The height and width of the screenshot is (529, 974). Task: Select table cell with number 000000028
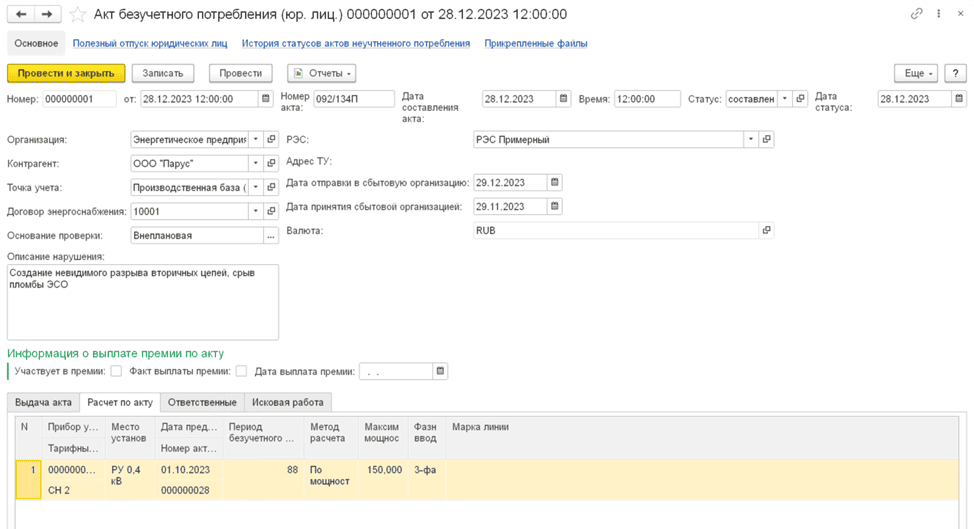coord(188,491)
